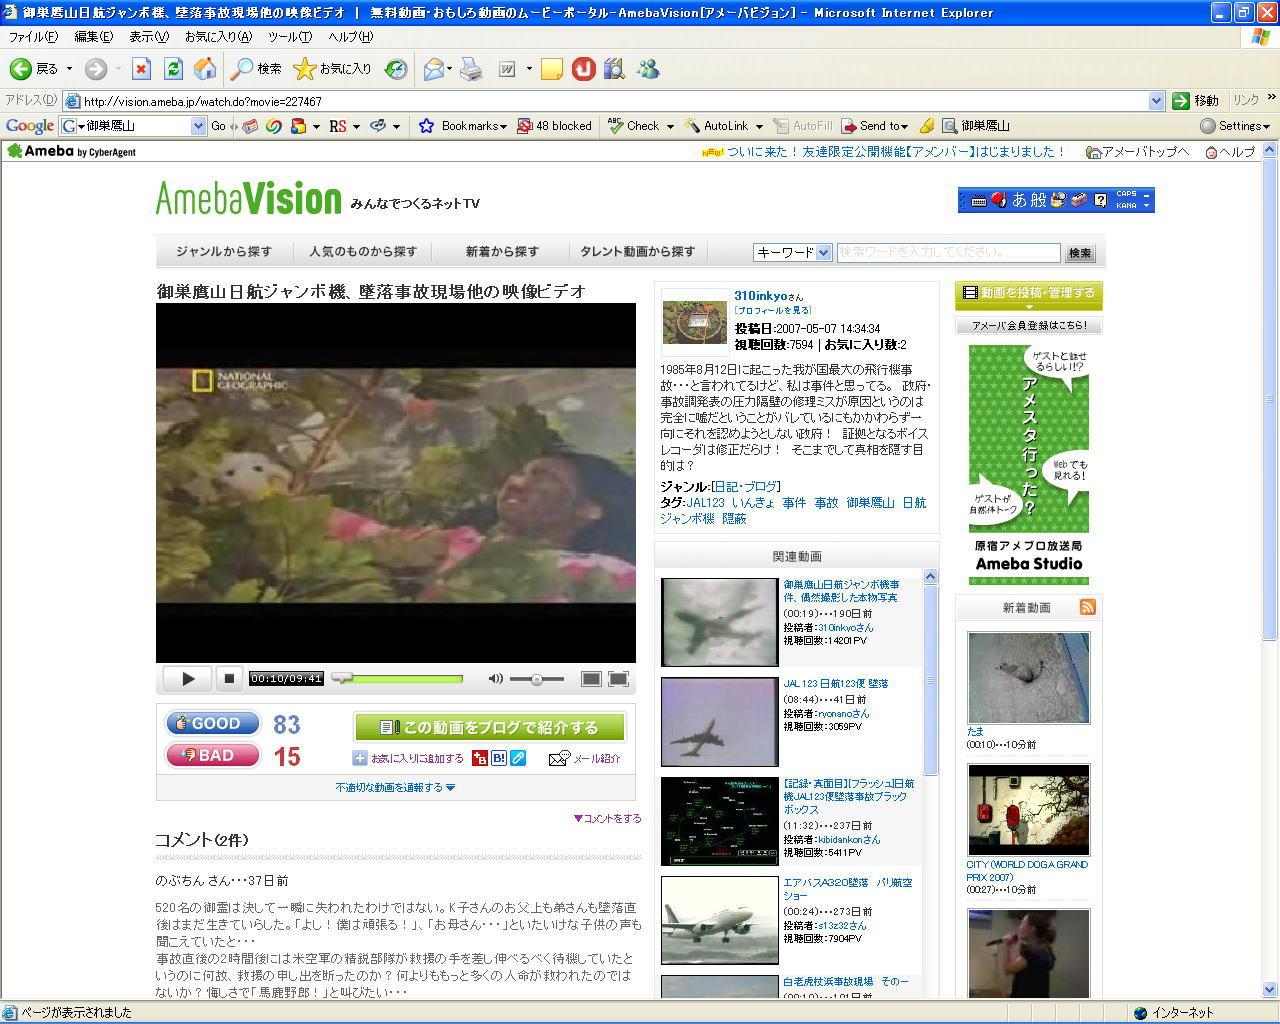The width and height of the screenshot is (1280, 1024).
Task: Click the IME help question mark icon
Action: click(1100, 200)
